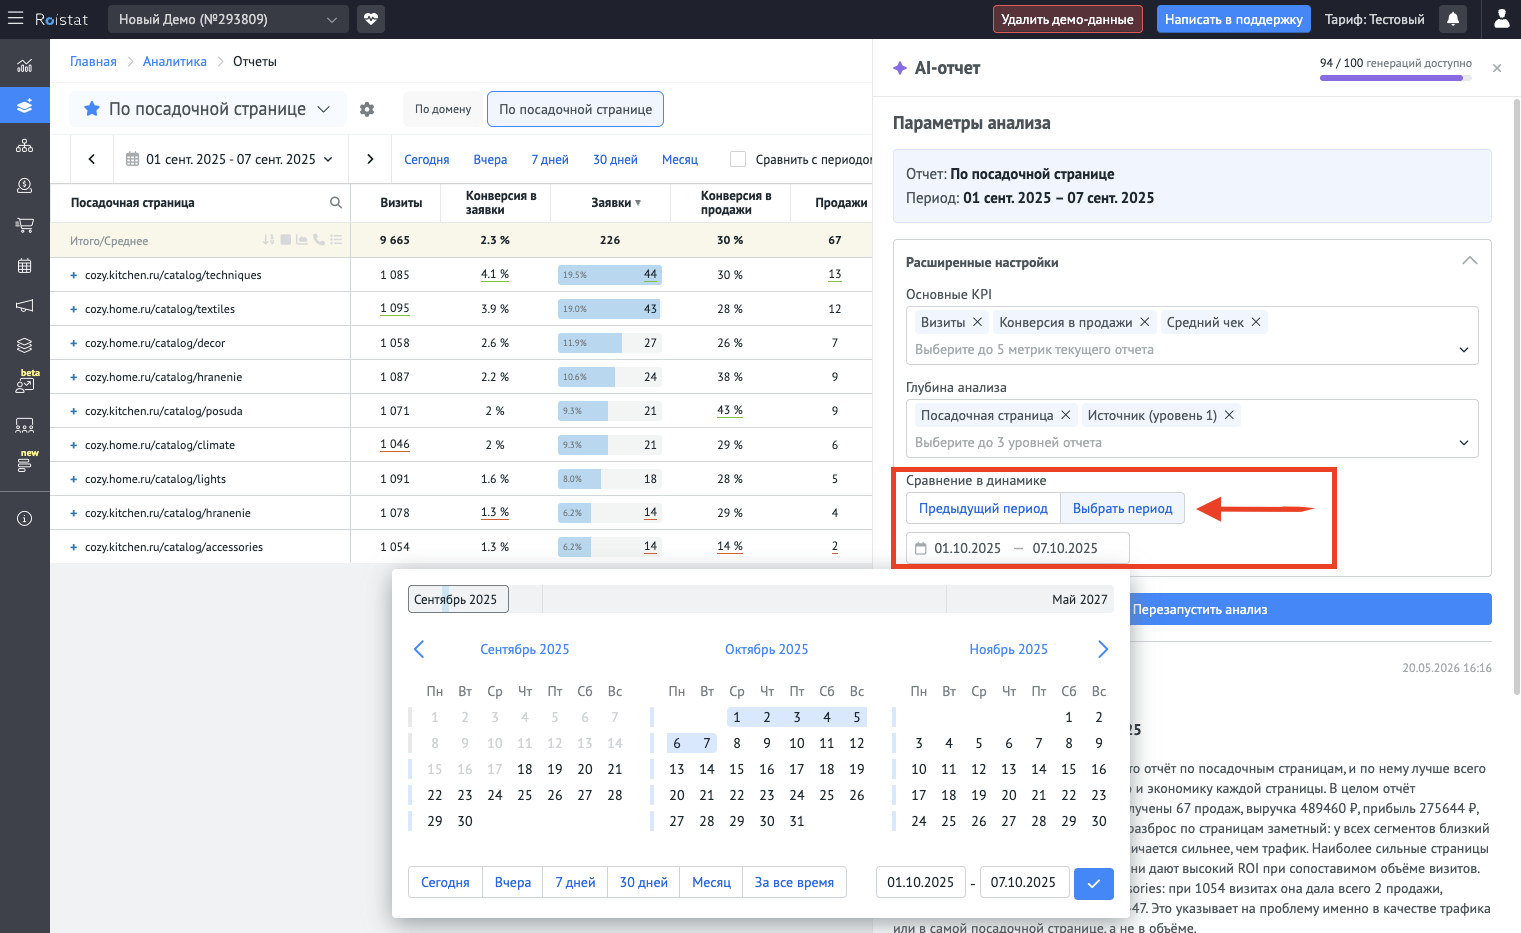Click the Сентябрь 2025 marker on month strip
1521x933 pixels.
459,599
